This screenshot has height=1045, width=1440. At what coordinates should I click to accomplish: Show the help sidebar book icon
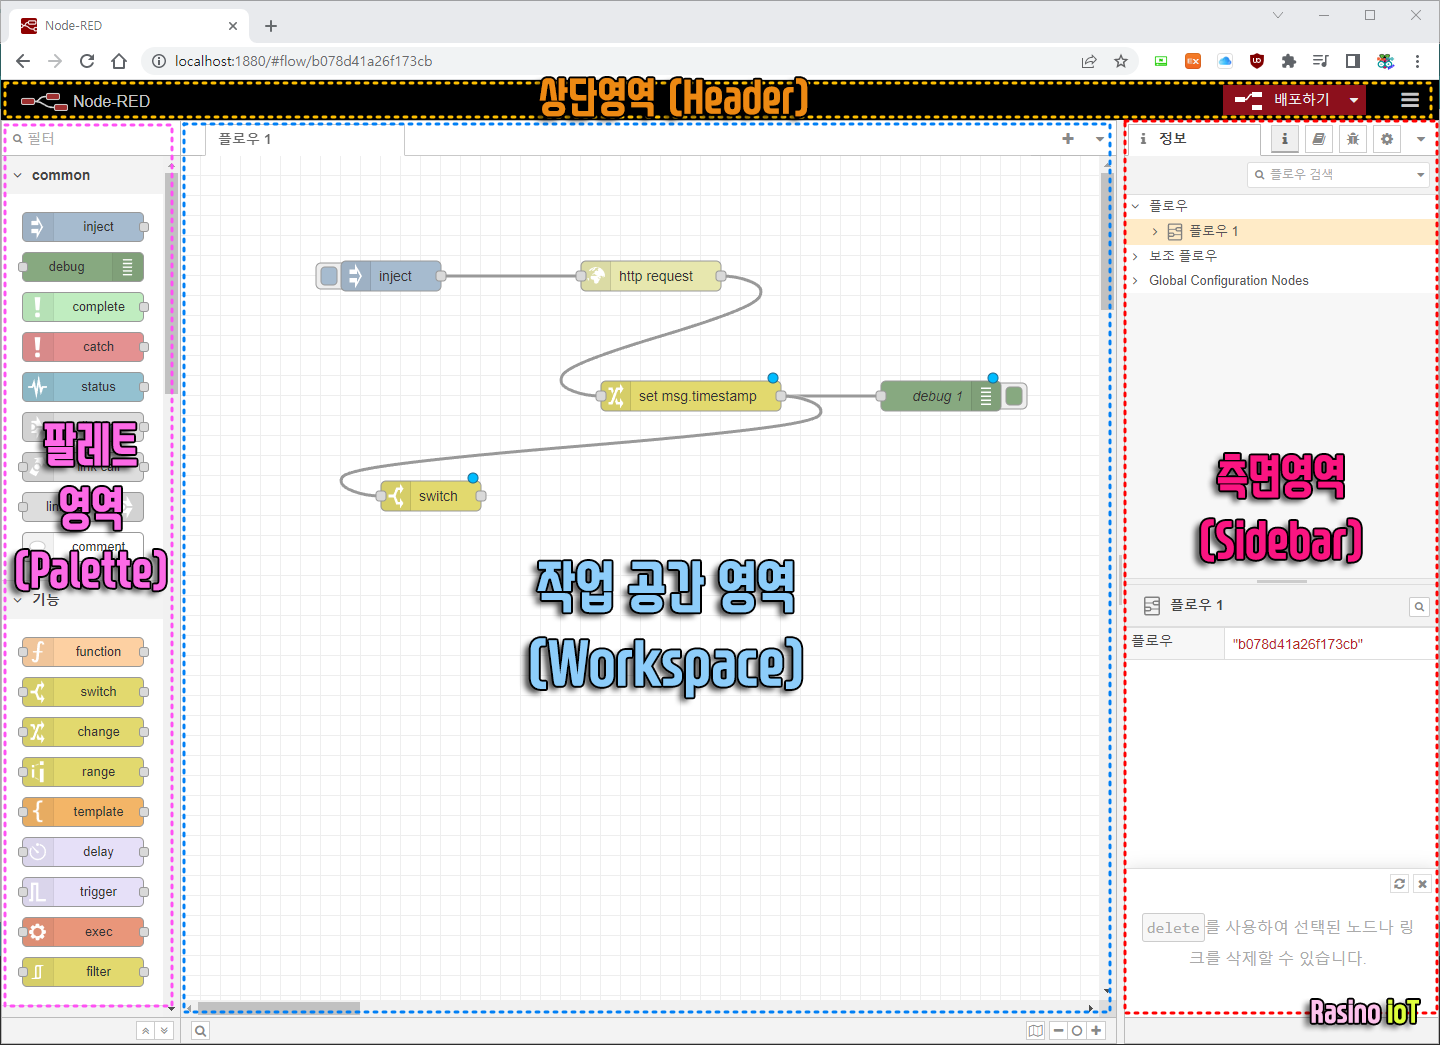coord(1319,139)
